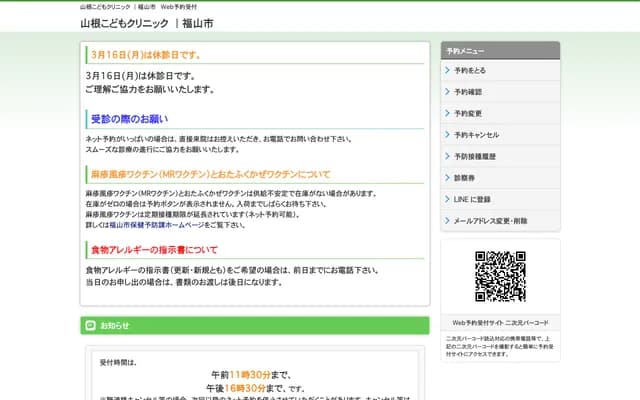The width and height of the screenshot is (640, 400).
Task: Click お知らせ green section header
Action: pyautogui.click(x=255, y=325)
